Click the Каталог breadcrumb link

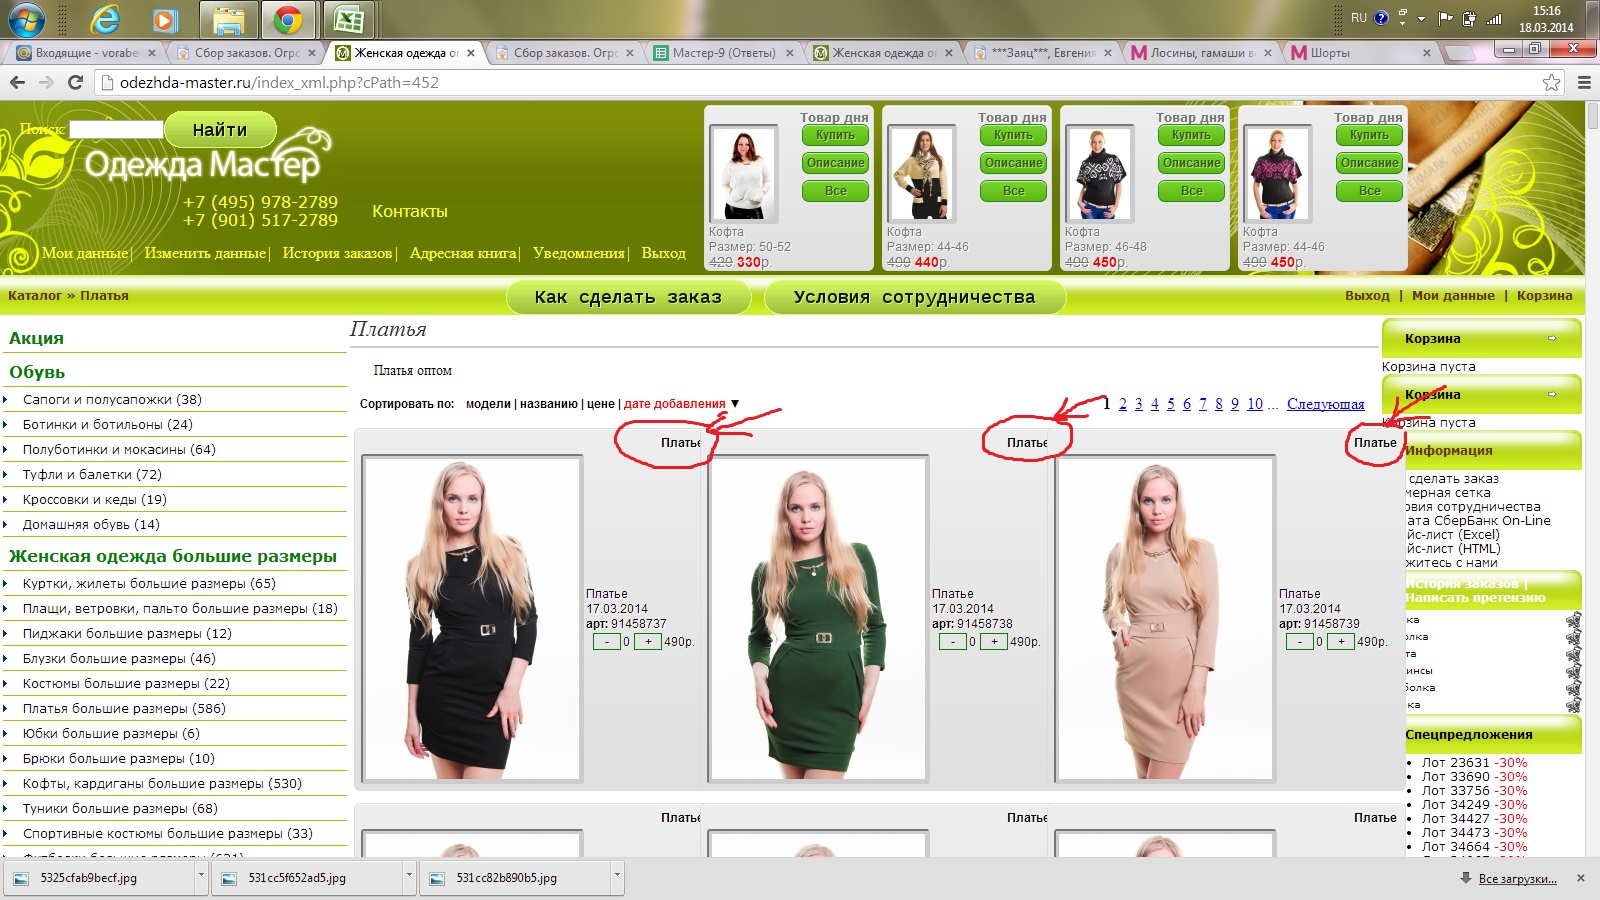(x=35, y=295)
